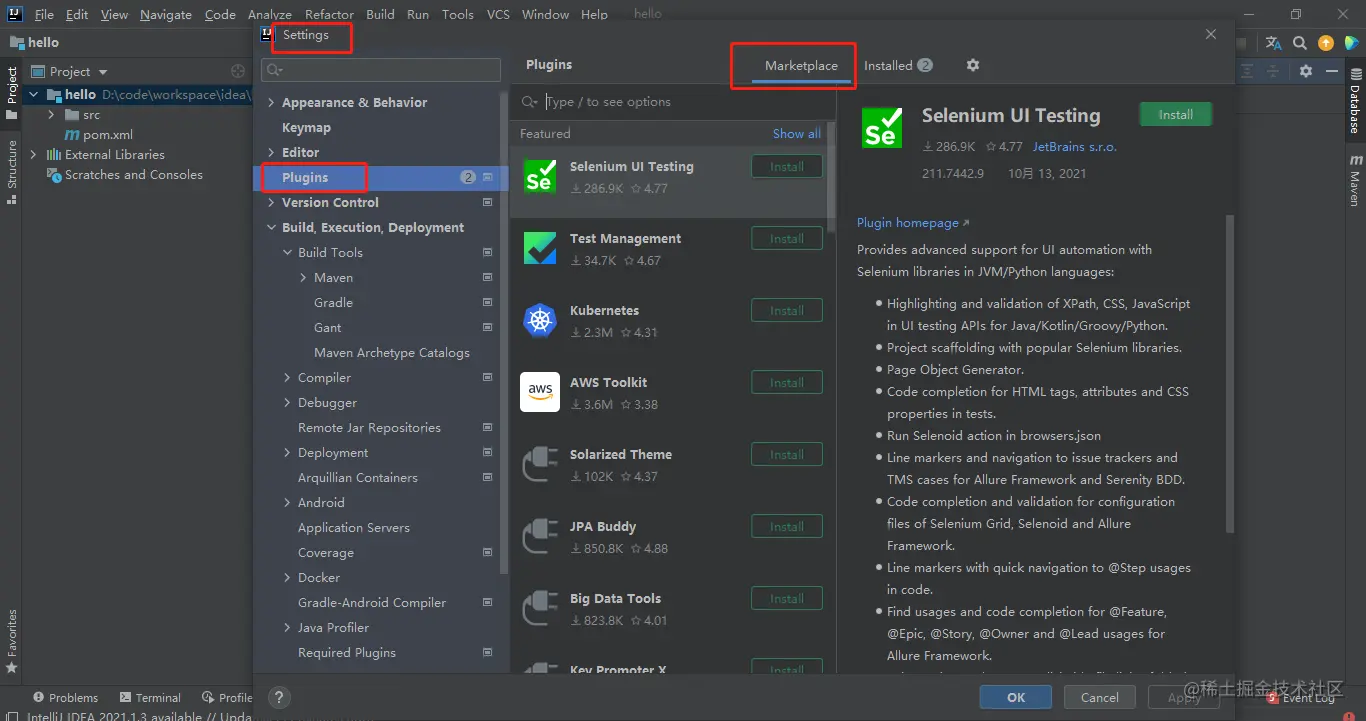Open the Profiler tool window
Viewport: 1366px width, 721px height.
click(x=227, y=698)
